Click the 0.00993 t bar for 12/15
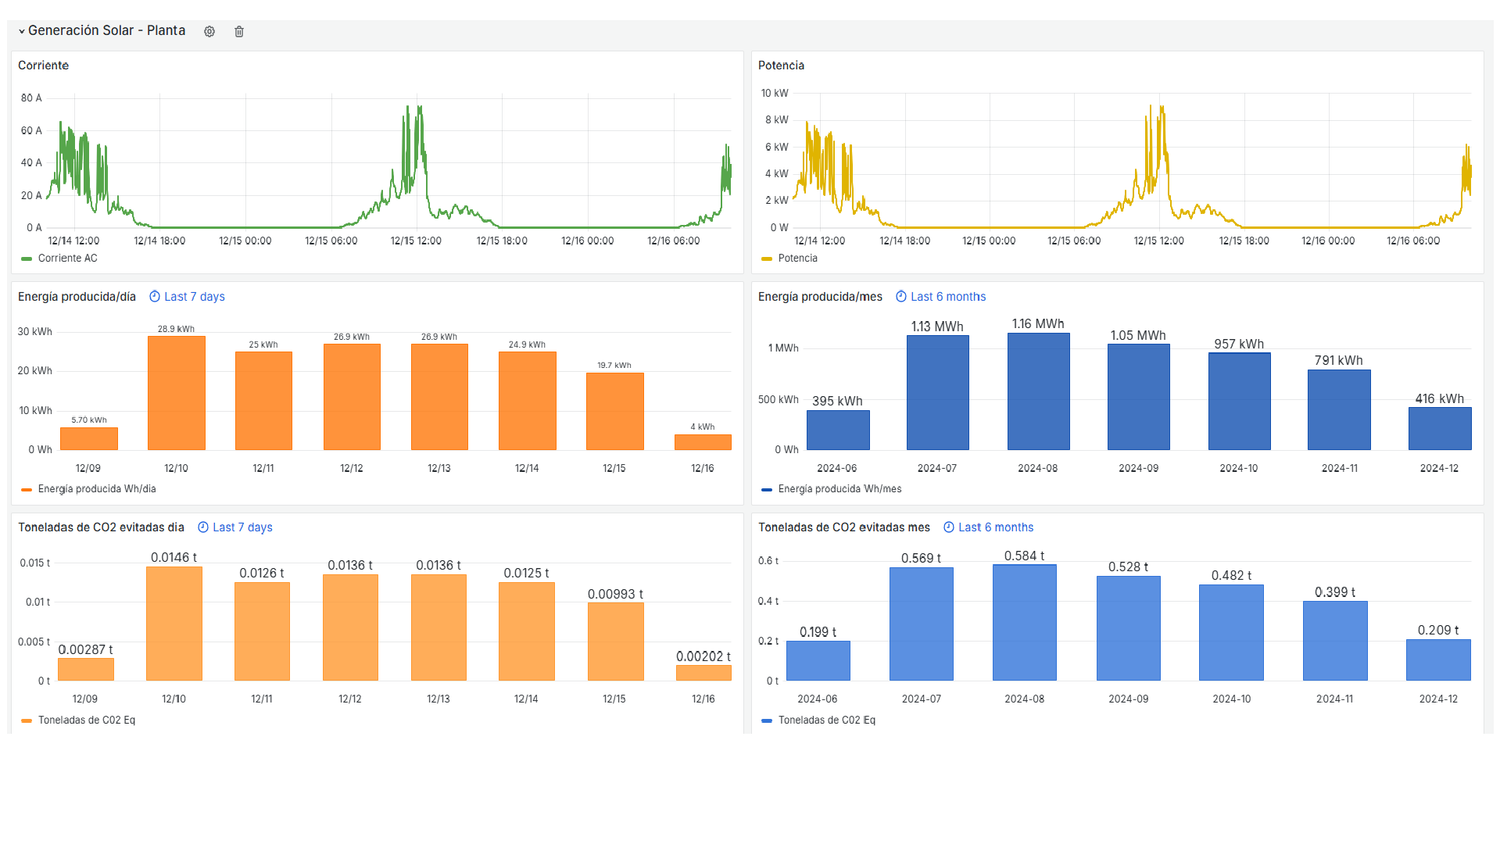The height and width of the screenshot is (843, 1500). [615, 642]
